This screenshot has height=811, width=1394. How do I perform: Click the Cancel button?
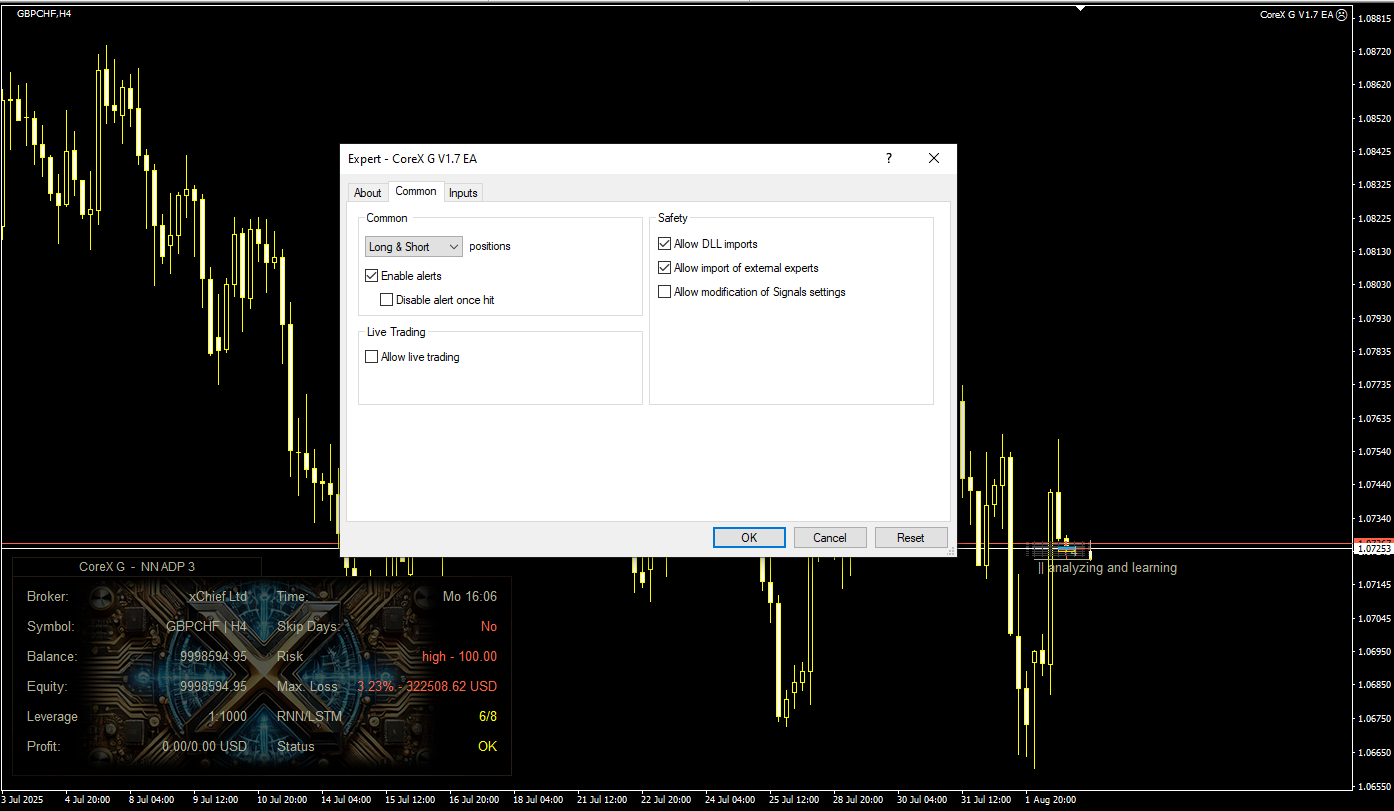tap(830, 538)
